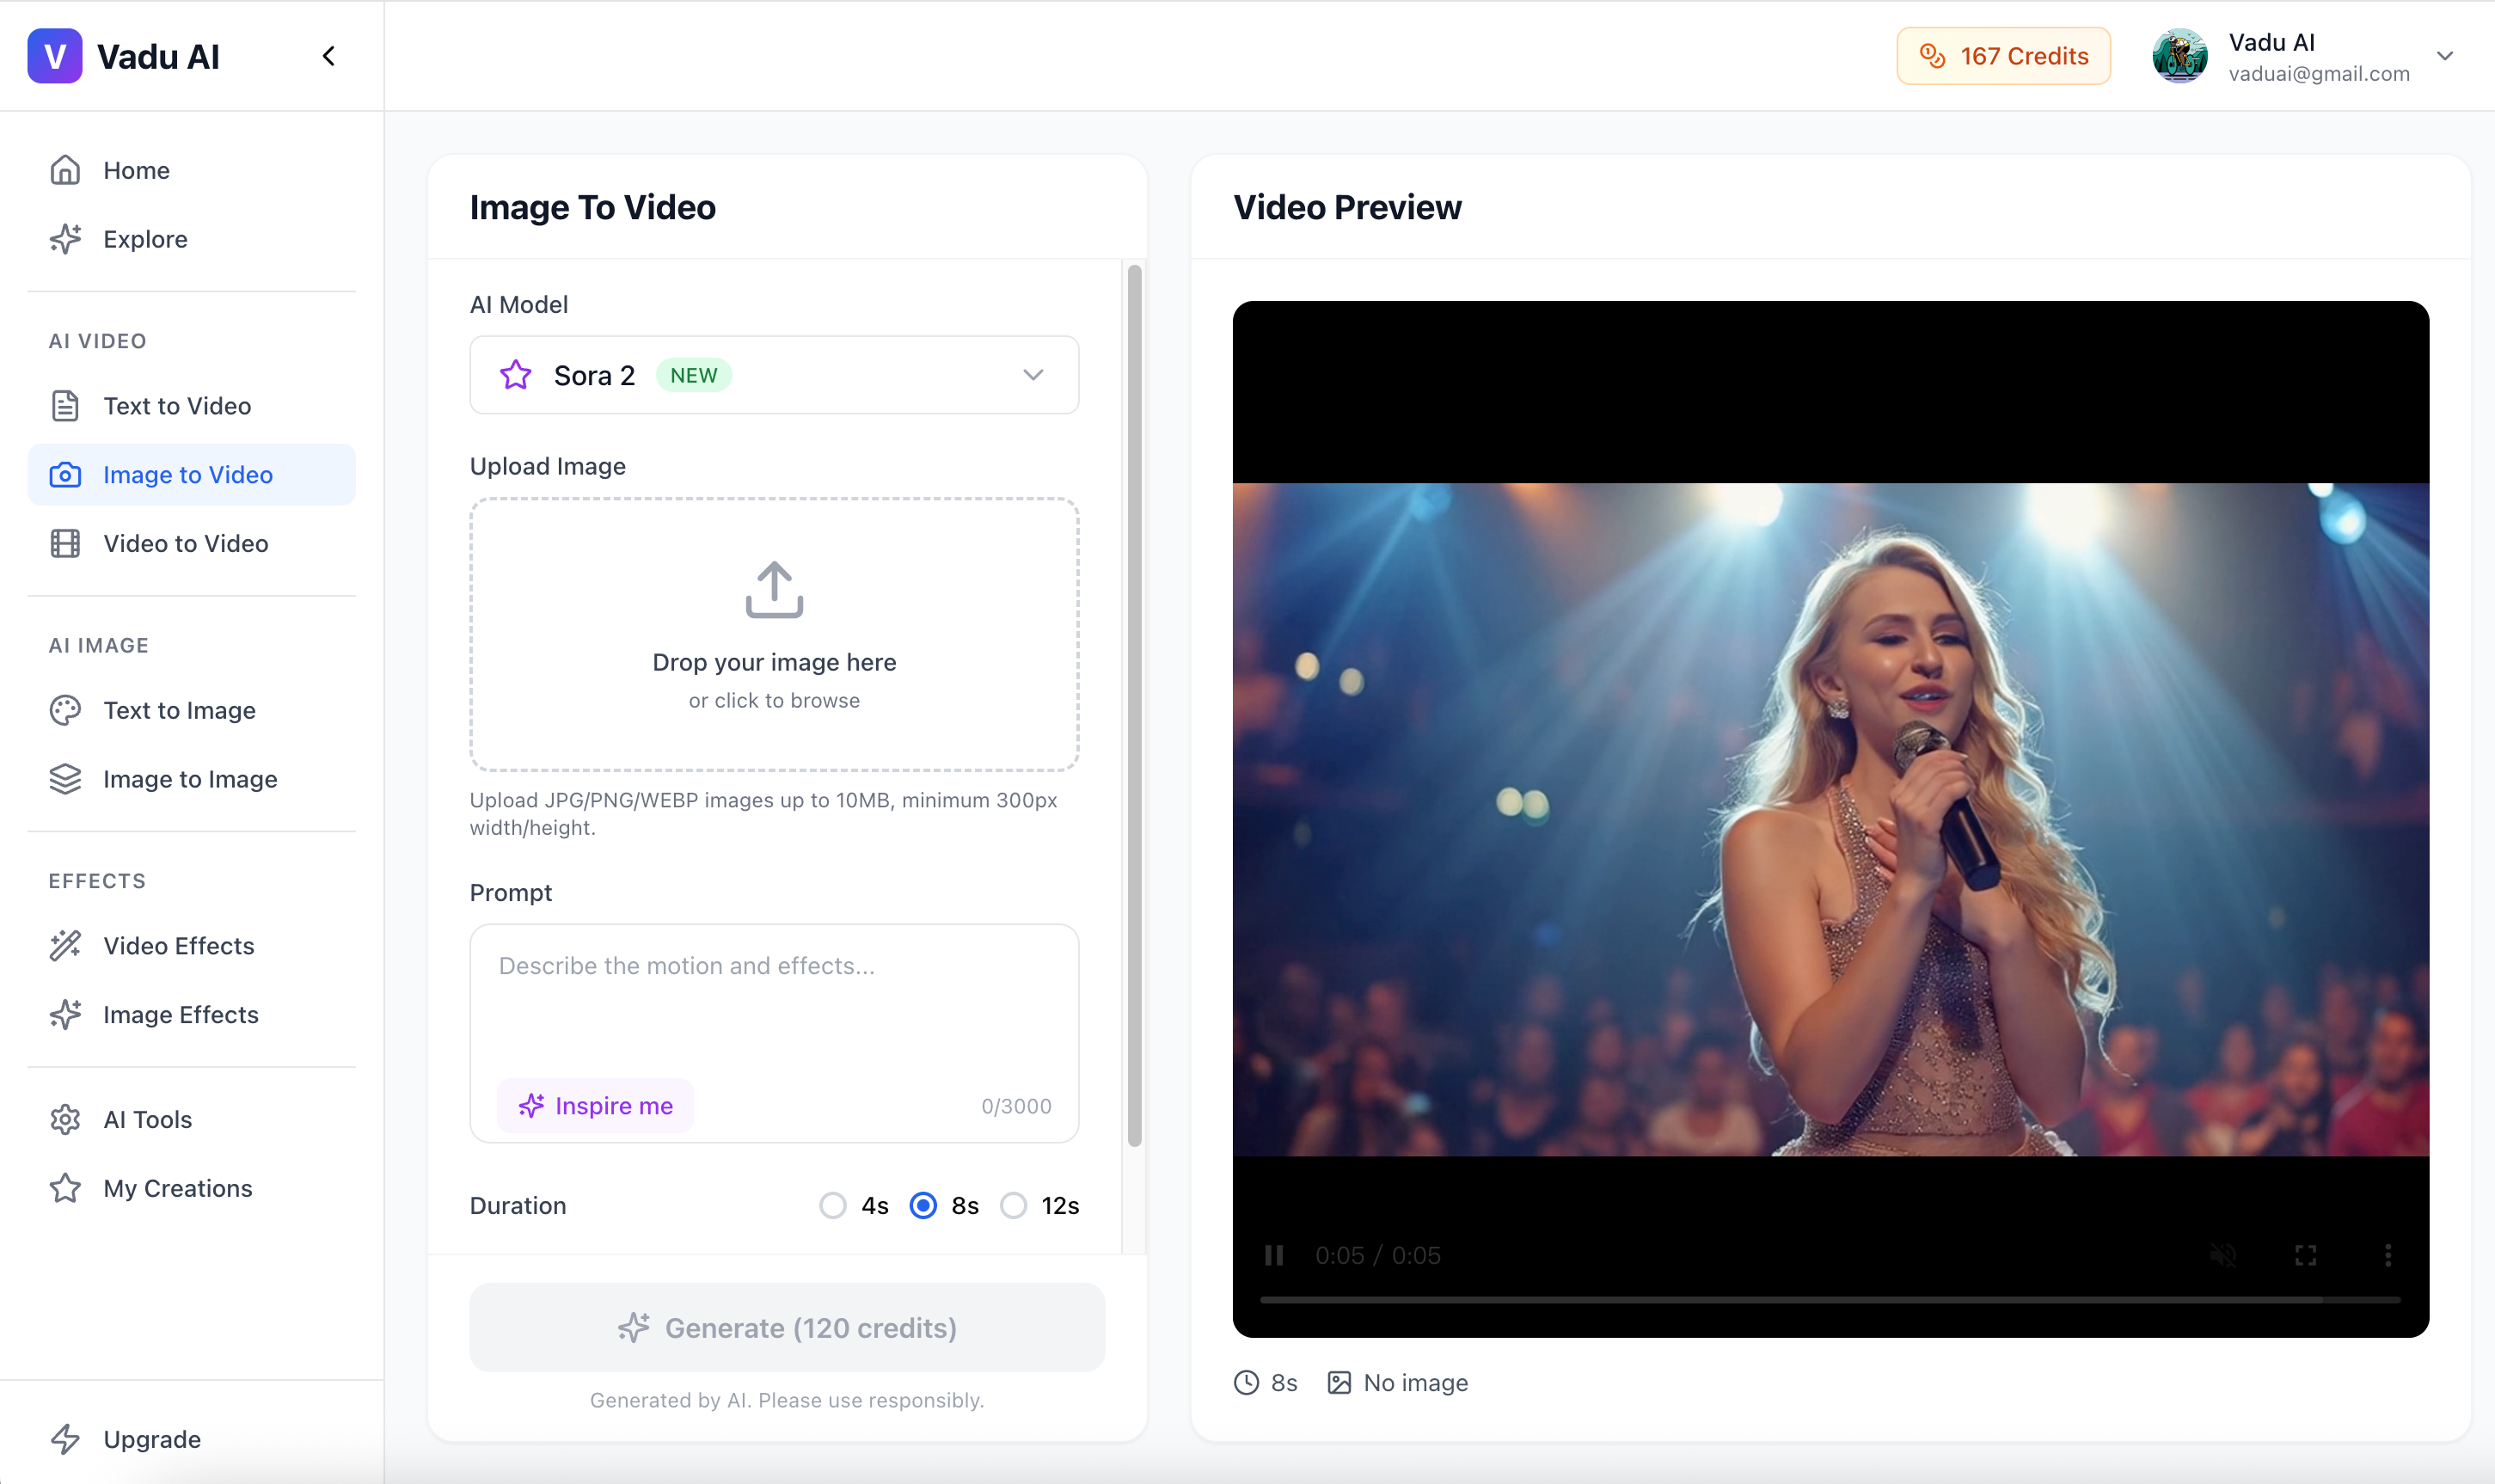The image size is (2495, 1484).
Task: Open the 167 Credits balance
Action: point(2003,56)
